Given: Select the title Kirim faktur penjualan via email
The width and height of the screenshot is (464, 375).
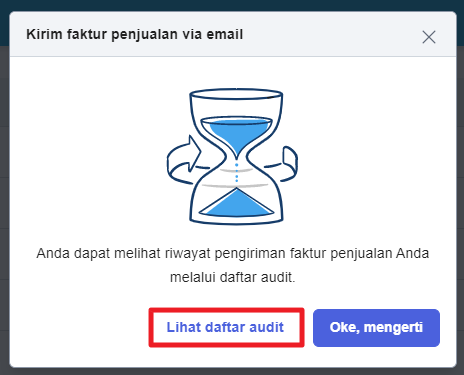Looking at the screenshot, I should pos(134,34).
